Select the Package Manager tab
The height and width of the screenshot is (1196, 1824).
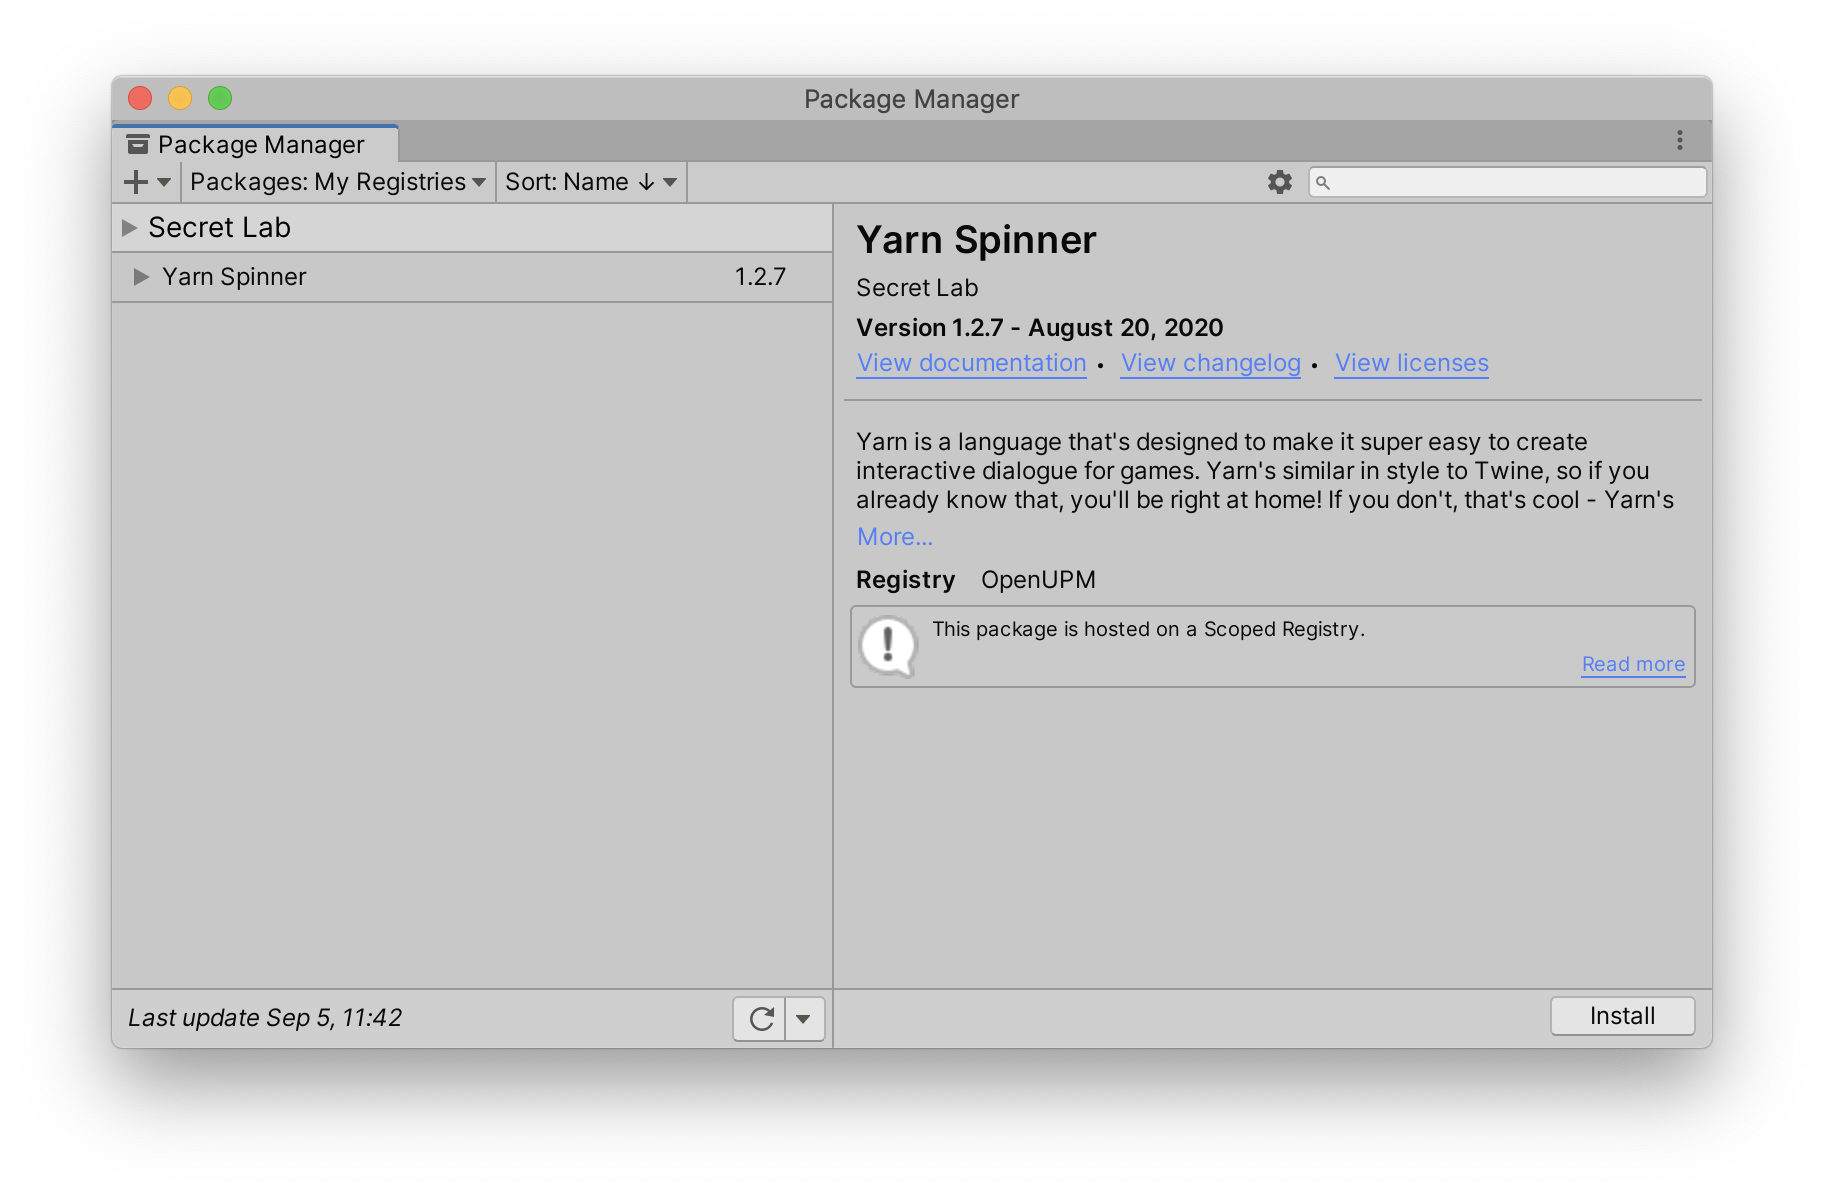click(x=260, y=145)
